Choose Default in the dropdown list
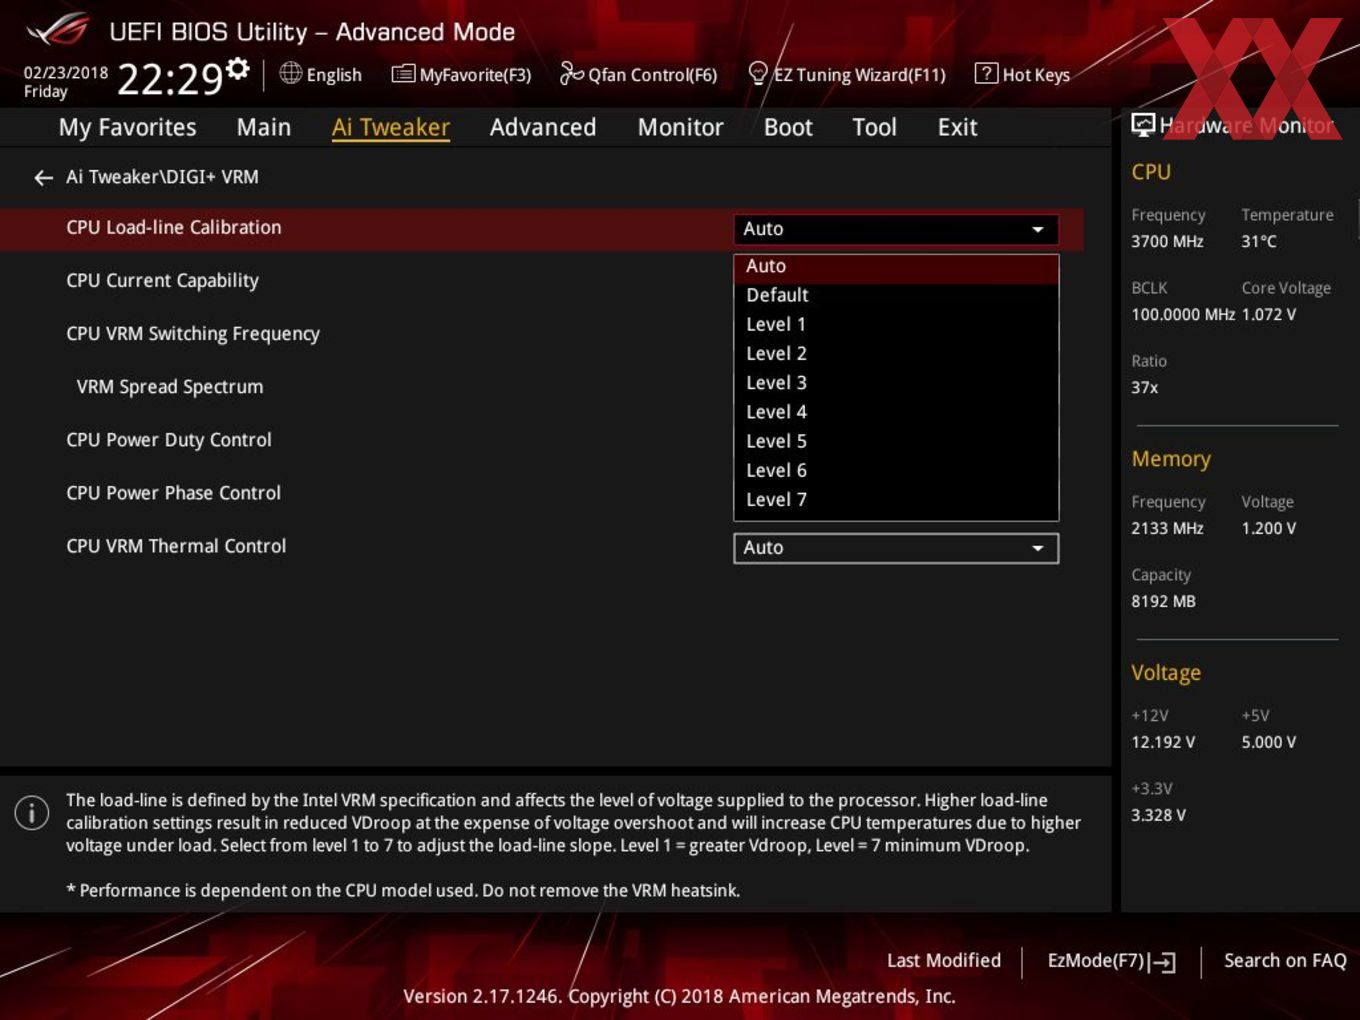 coord(896,295)
